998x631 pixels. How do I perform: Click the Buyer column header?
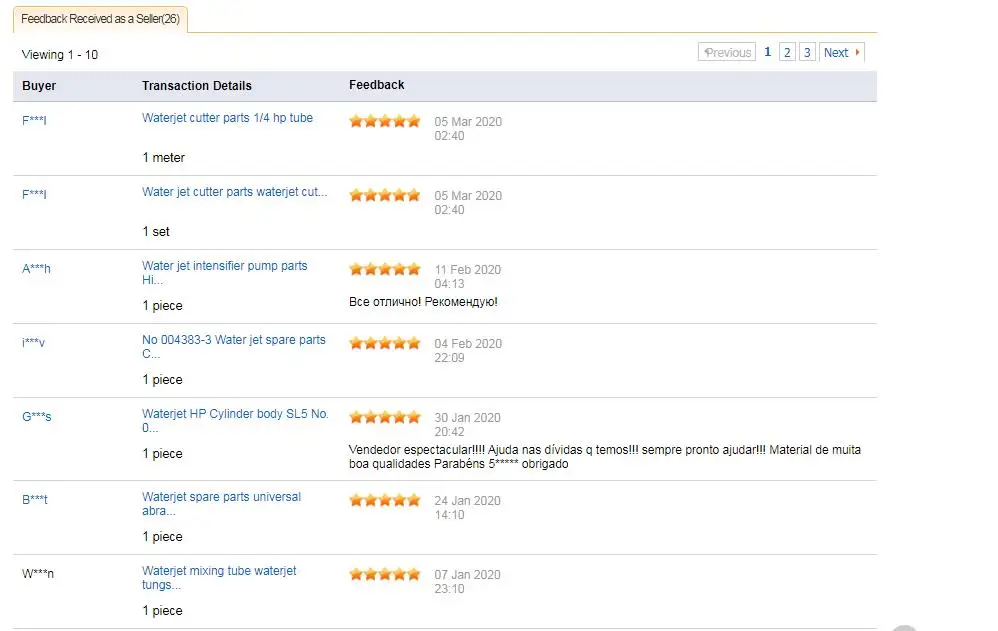39,86
